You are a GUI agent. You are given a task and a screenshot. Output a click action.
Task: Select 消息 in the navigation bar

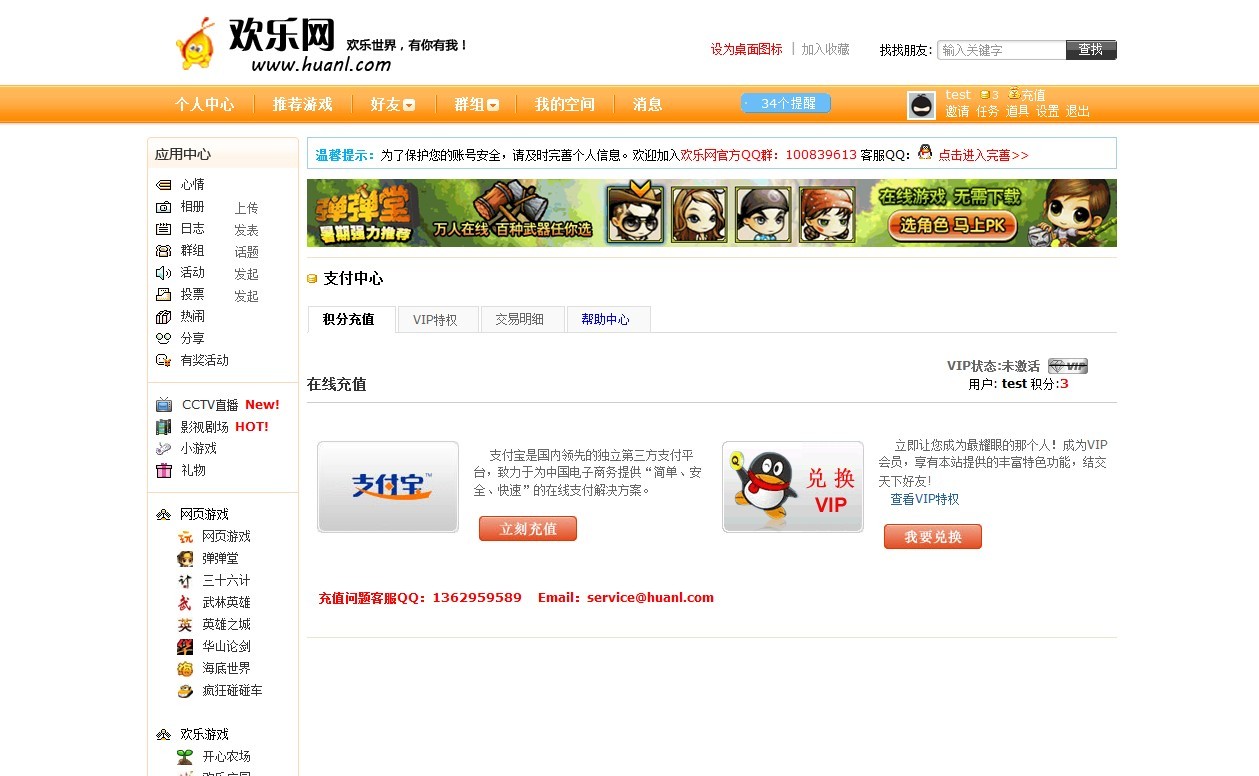click(x=648, y=104)
